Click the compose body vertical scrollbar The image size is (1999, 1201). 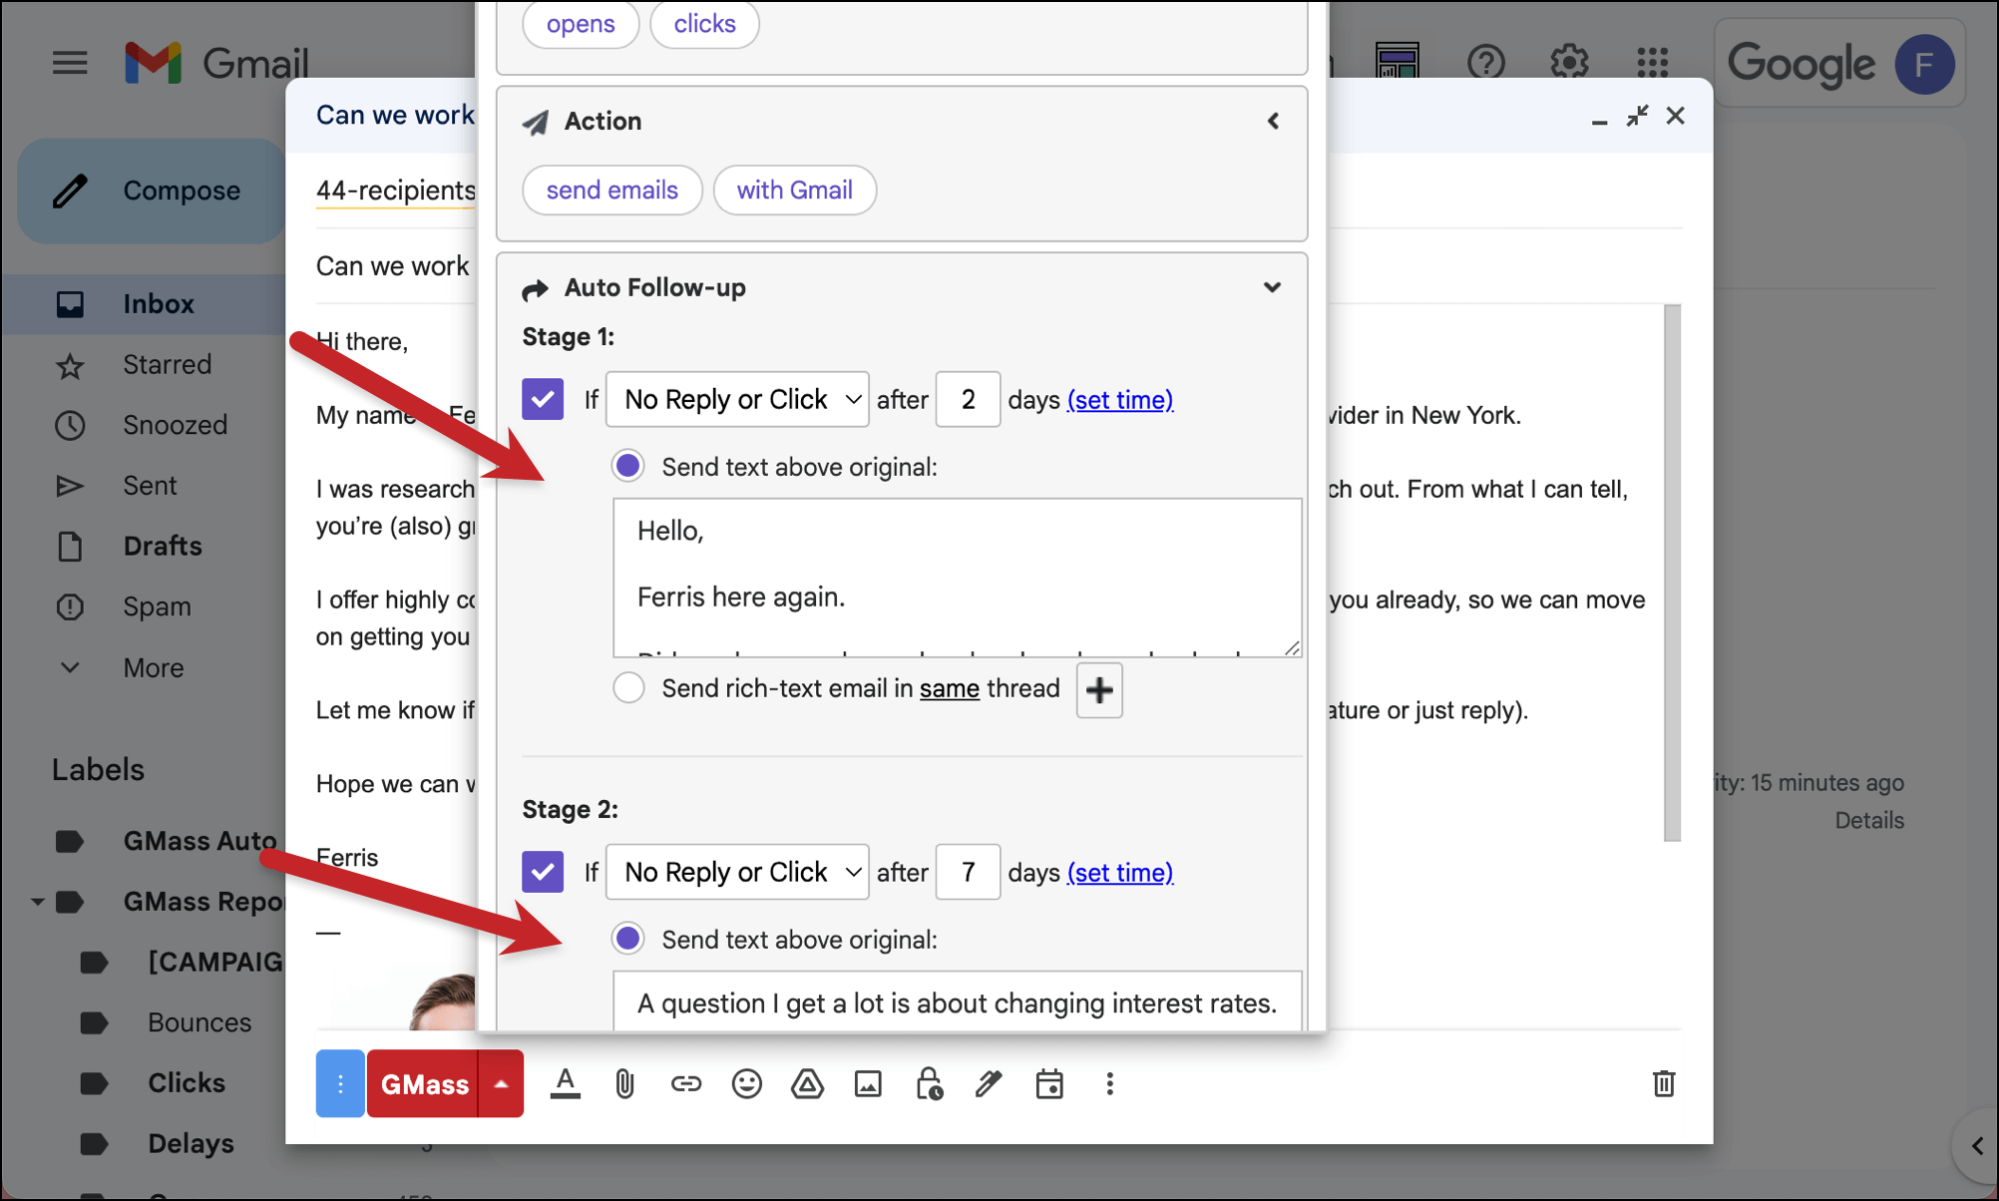(1672, 573)
